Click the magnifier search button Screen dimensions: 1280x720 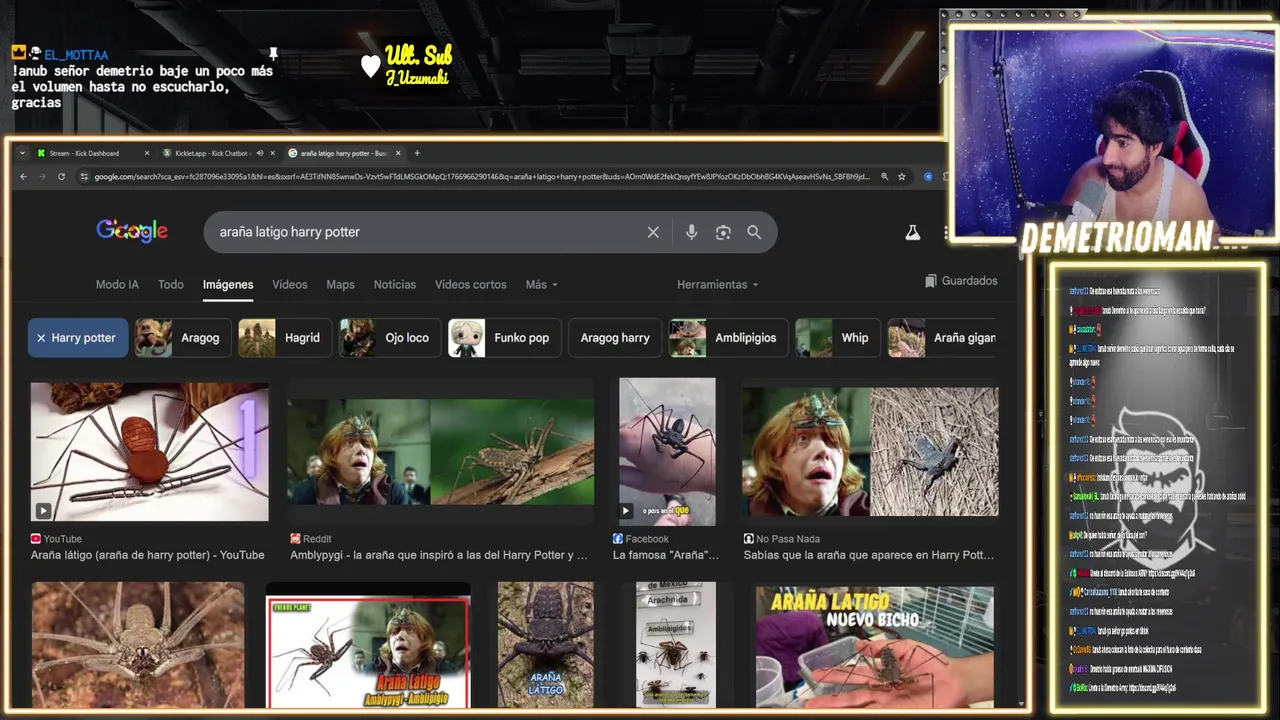point(754,232)
